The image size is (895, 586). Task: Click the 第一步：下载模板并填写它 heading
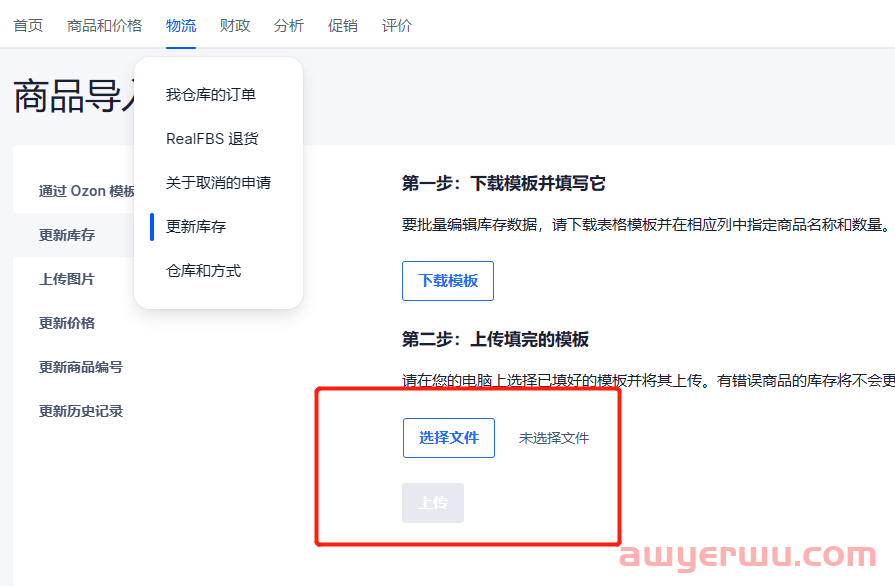(503, 183)
